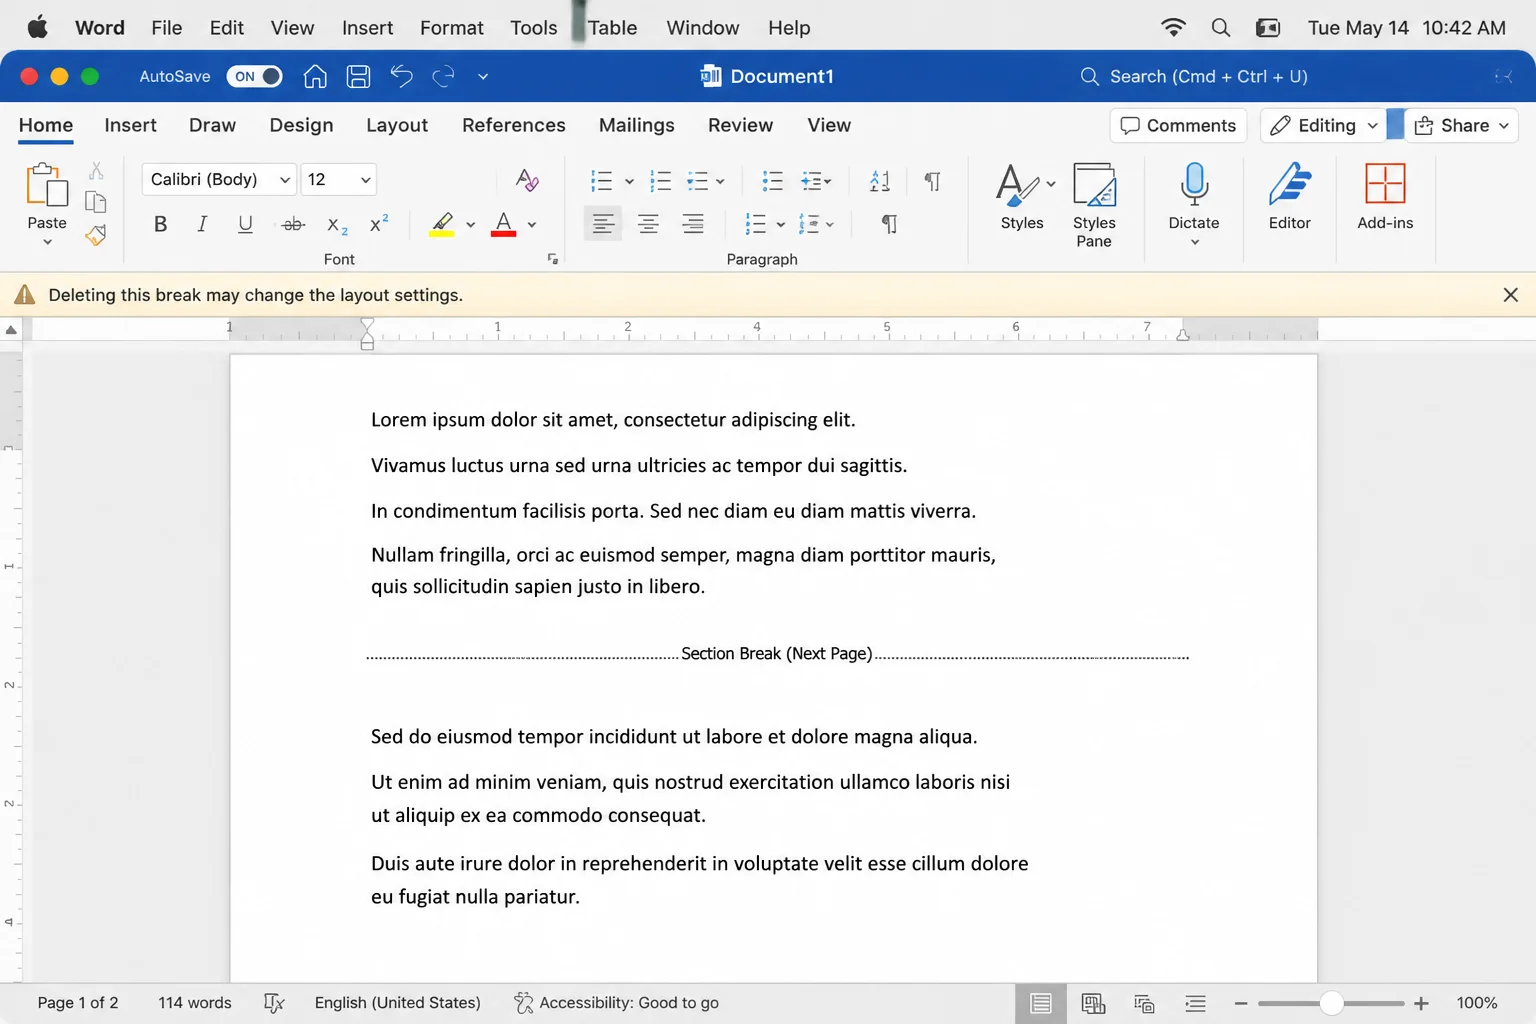Decrease paragraph indent

point(772,181)
